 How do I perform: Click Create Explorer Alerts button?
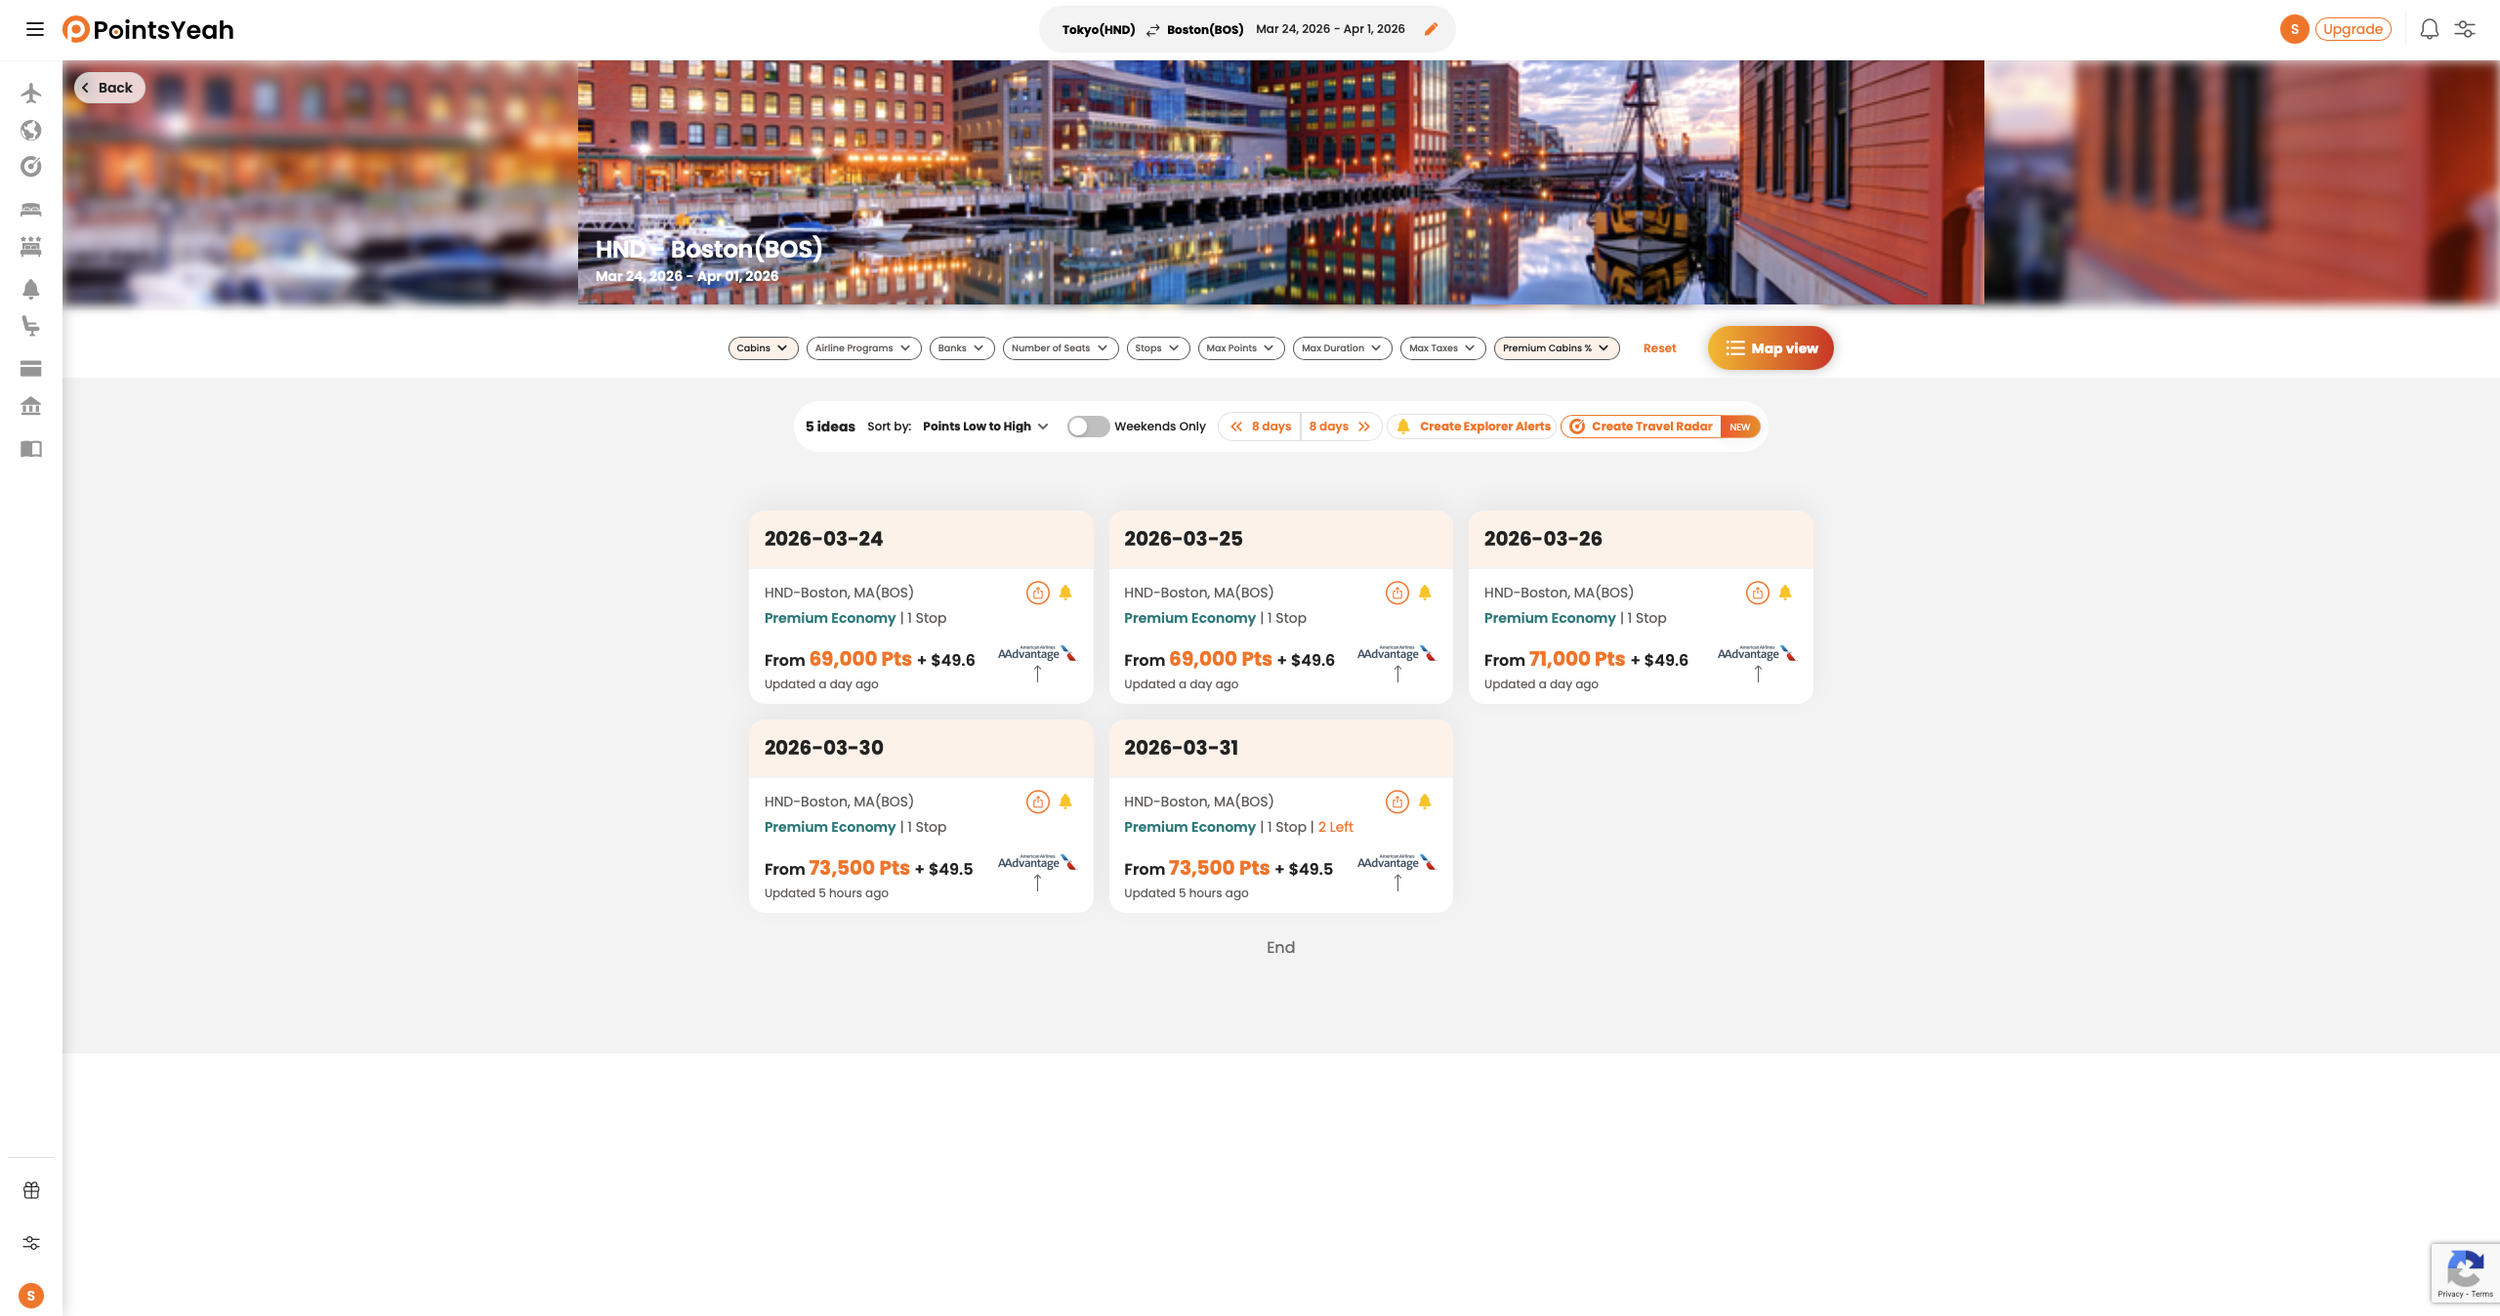[x=1473, y=426]
